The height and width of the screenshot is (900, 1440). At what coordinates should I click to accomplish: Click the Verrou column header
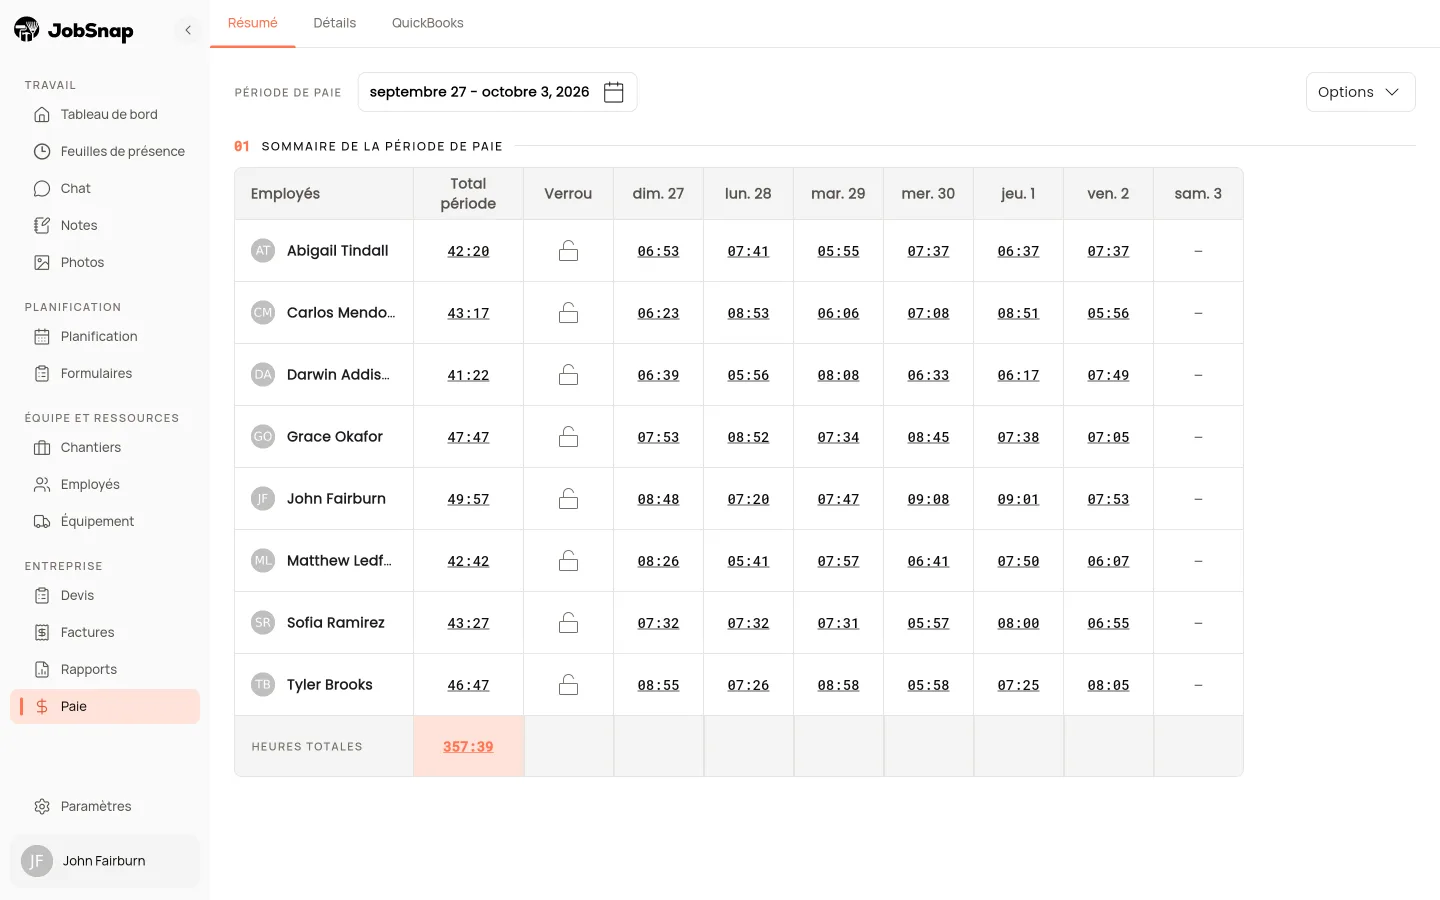point(568,194)
